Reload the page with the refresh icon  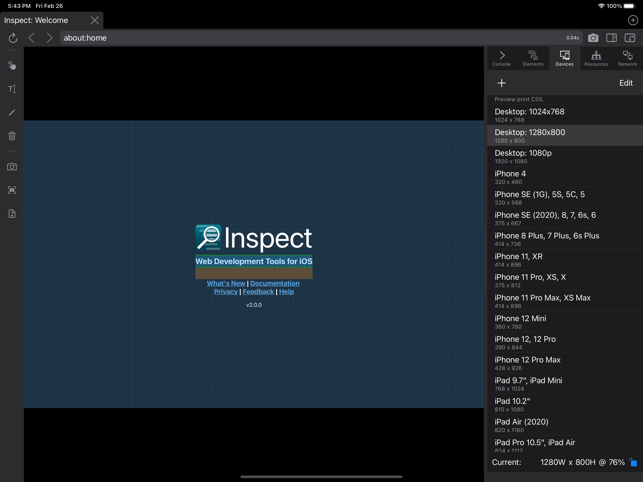pyautogui.click(x=13, y=38)
